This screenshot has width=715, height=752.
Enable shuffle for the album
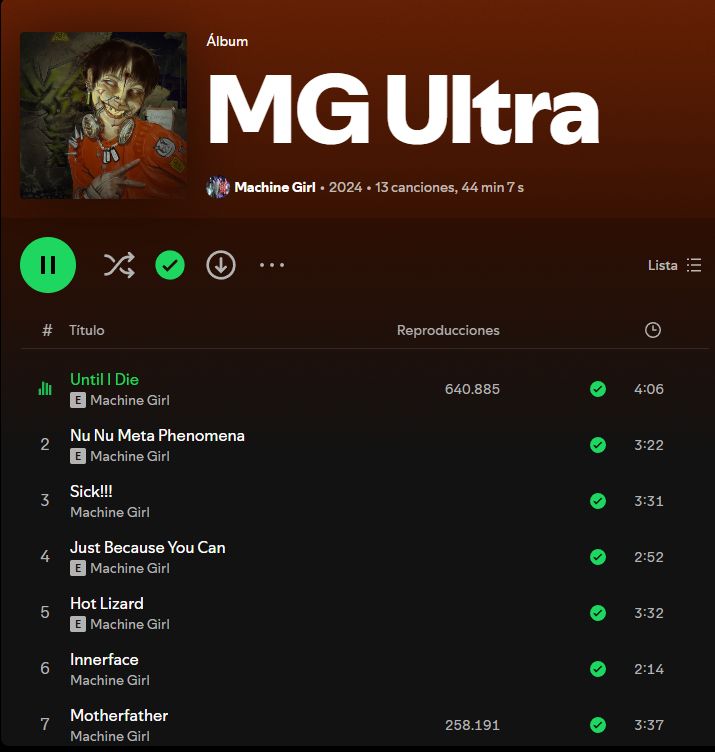(x=119, y=265)
